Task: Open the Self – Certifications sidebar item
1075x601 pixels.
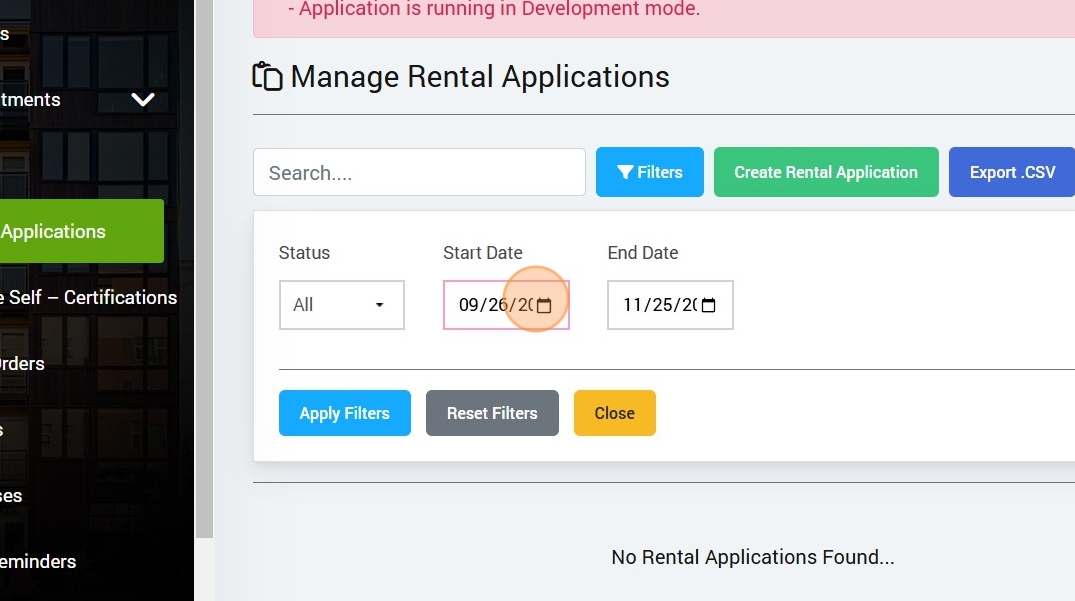Action: (89, 297)
